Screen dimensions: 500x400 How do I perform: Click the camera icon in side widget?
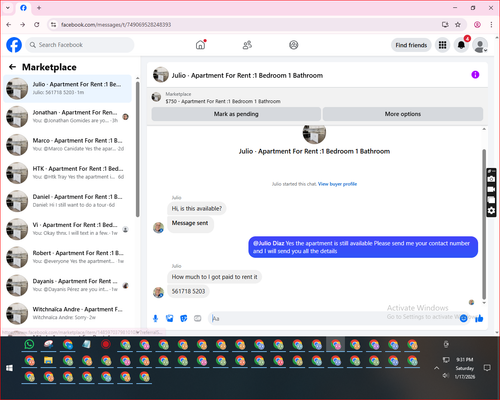coord(491,179)
